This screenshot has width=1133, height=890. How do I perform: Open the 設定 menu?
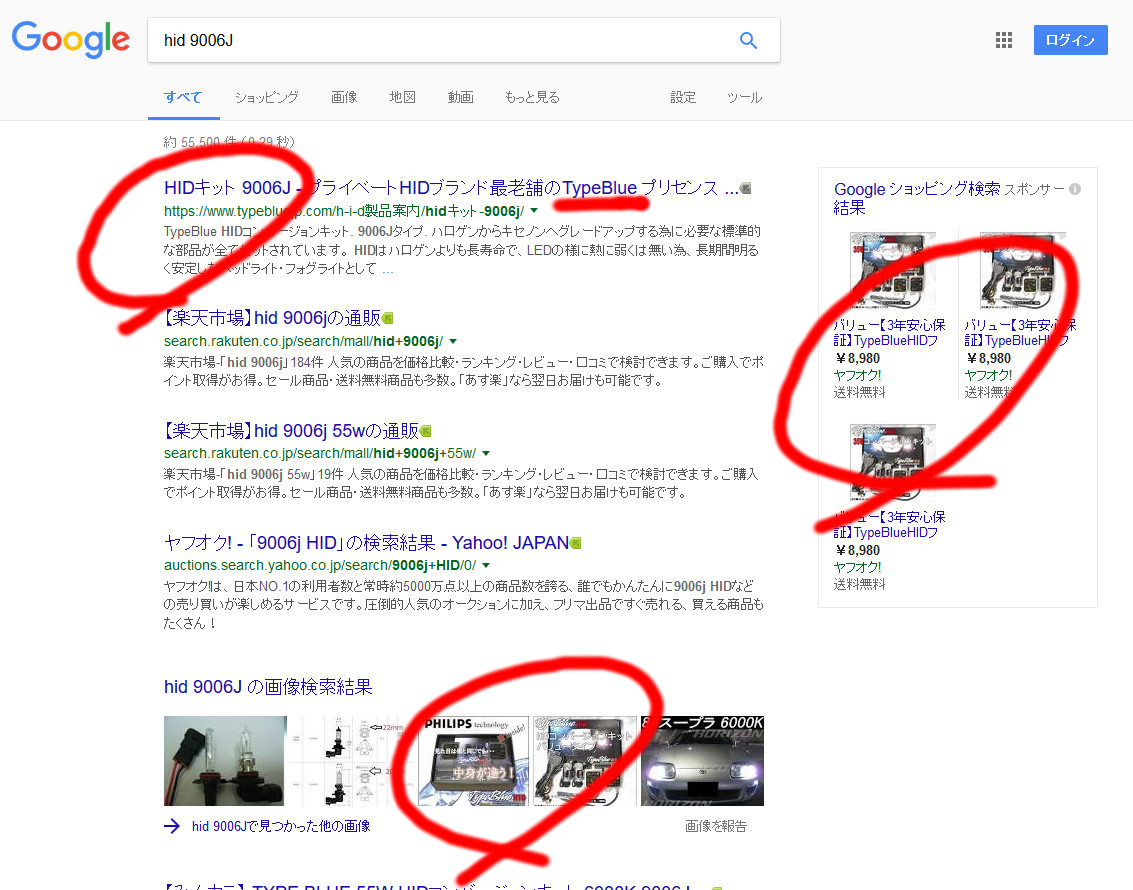683,97
